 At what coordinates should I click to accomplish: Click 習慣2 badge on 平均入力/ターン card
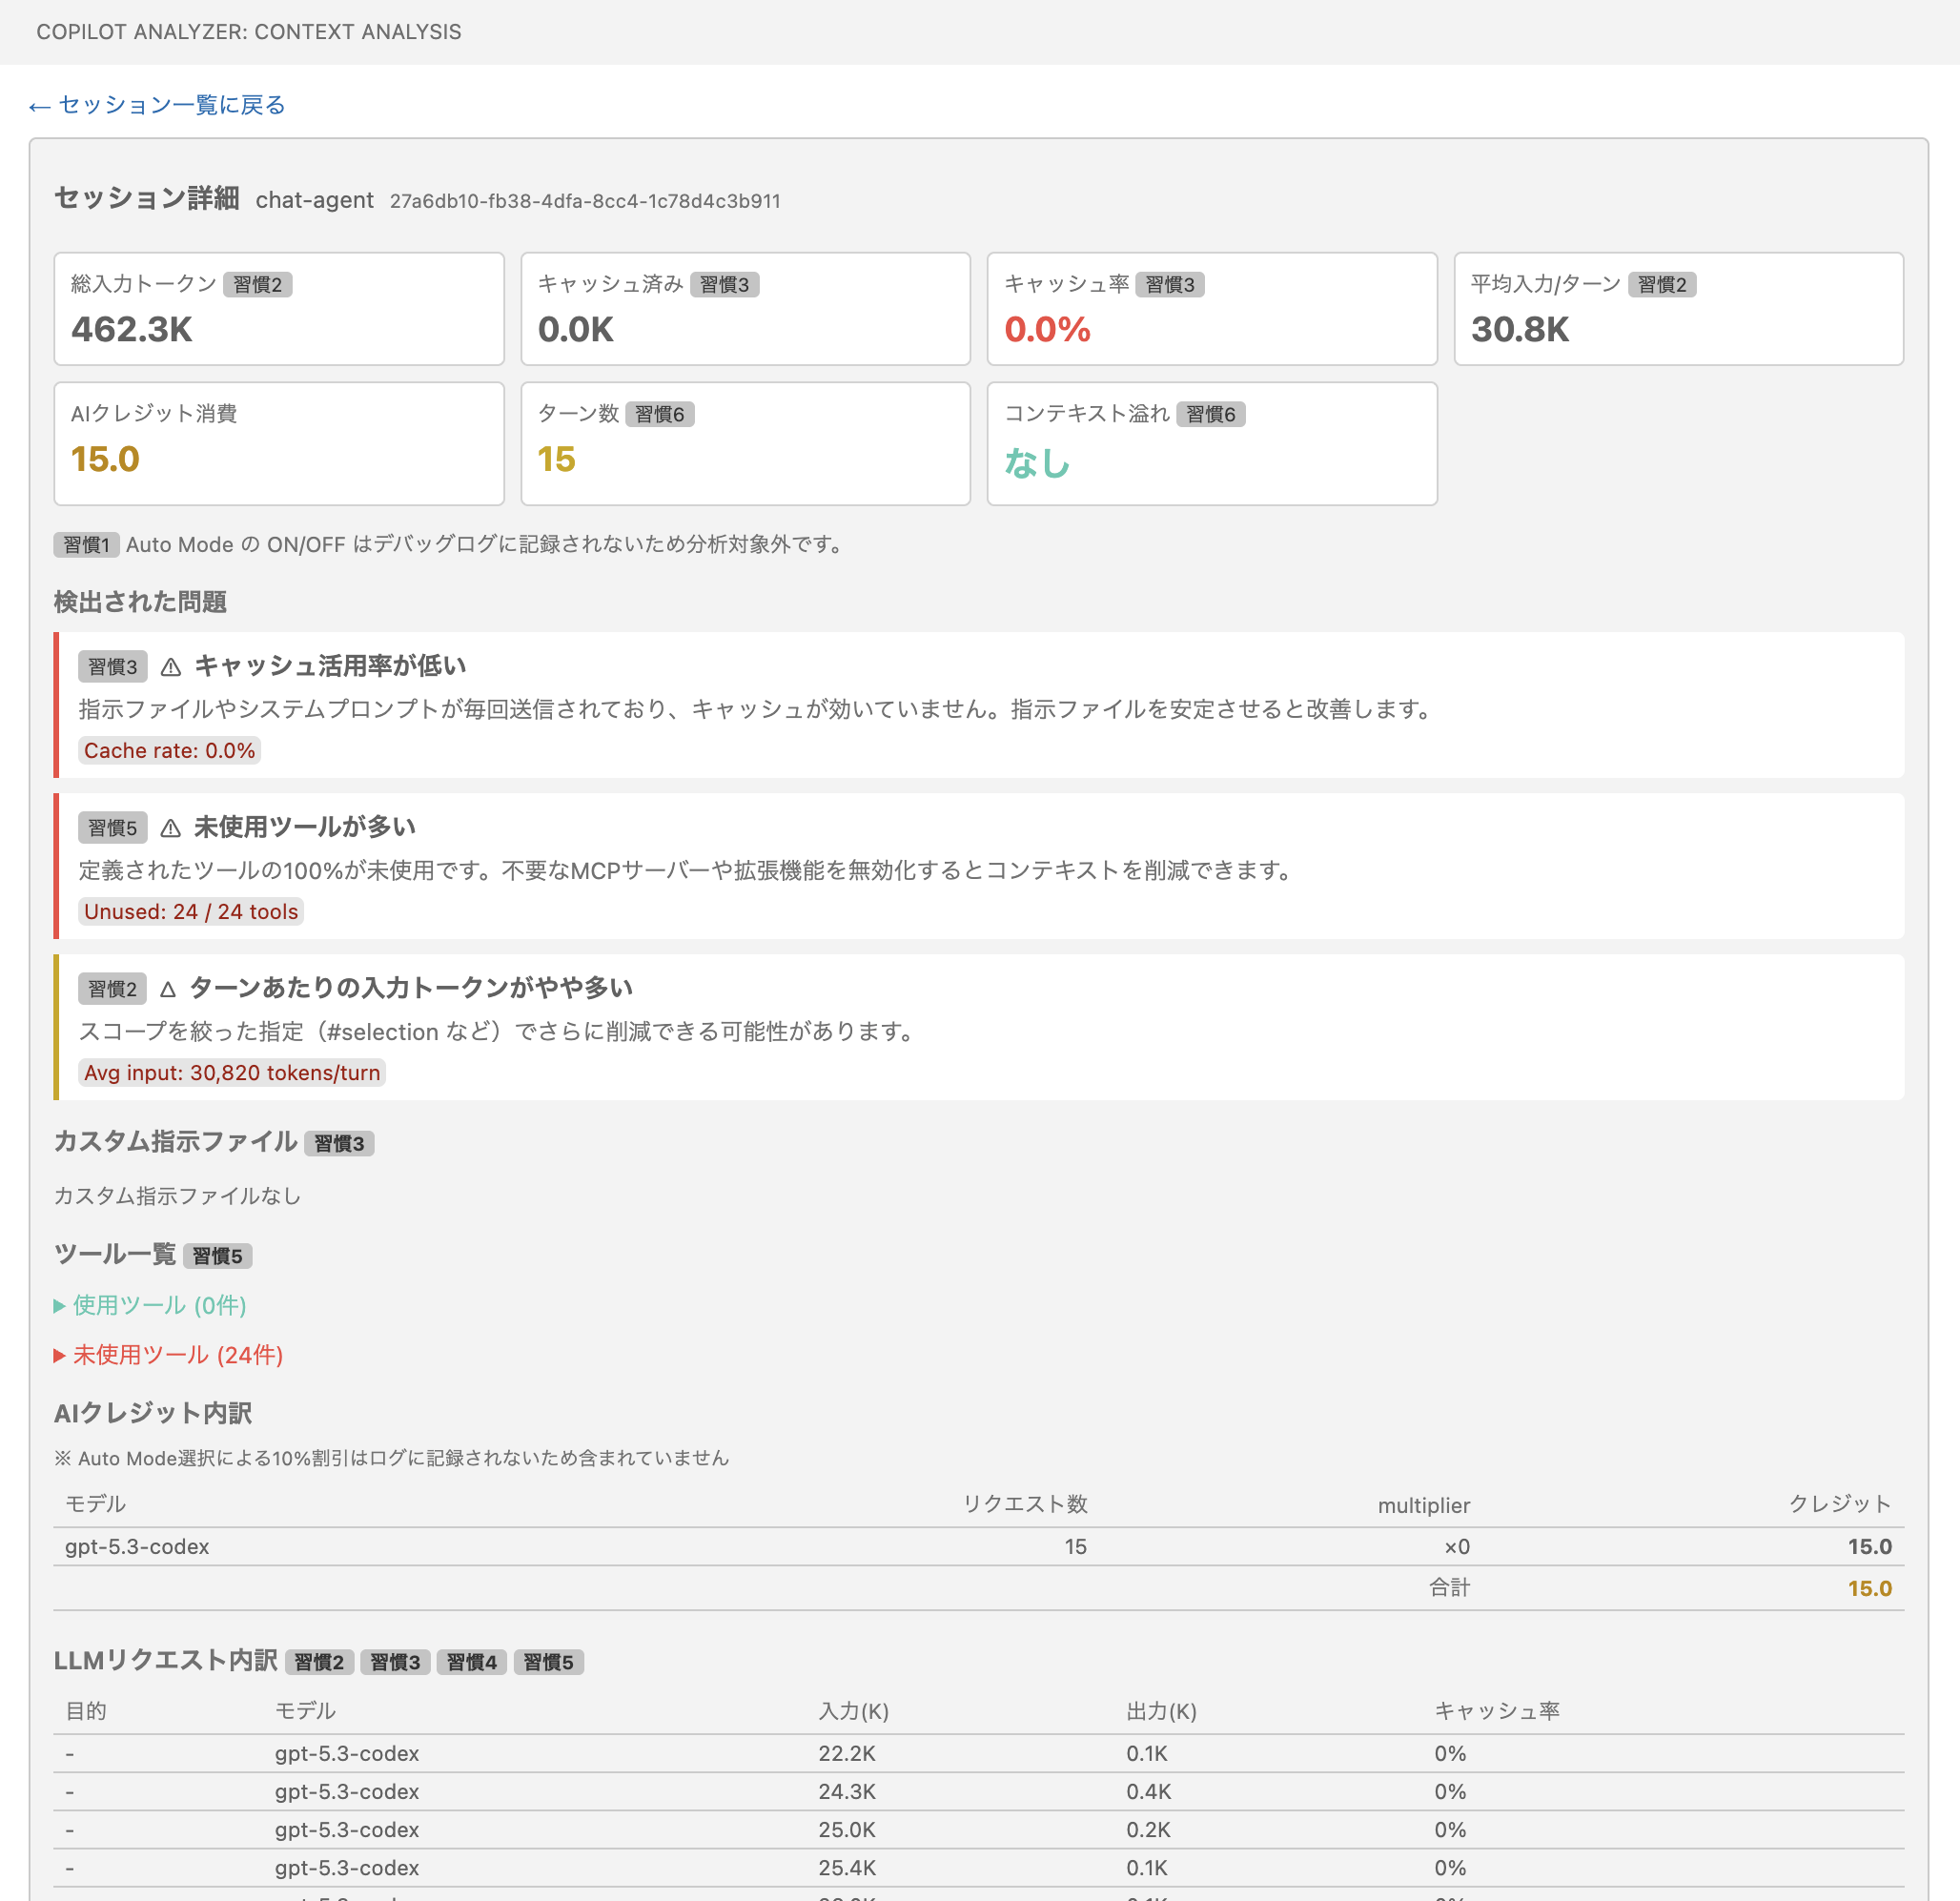tap(1662, 285)
